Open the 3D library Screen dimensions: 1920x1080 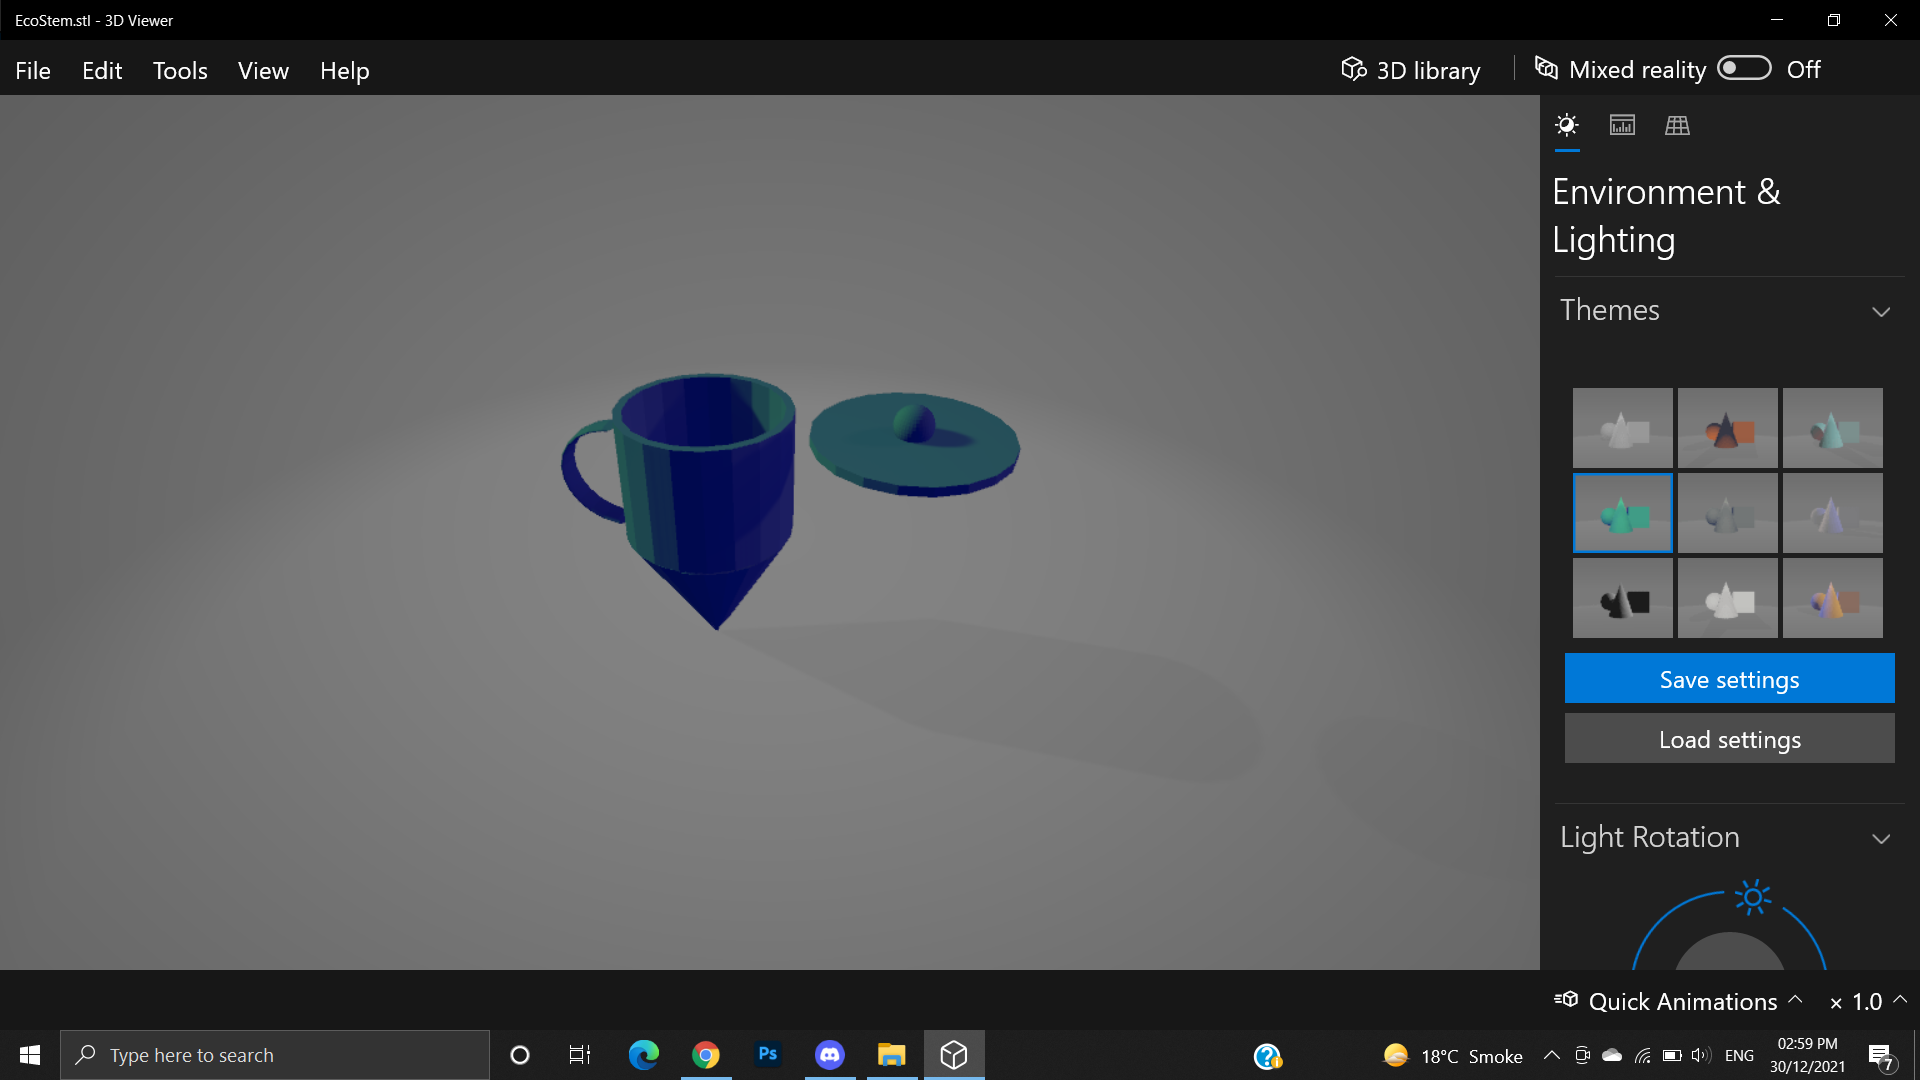tap(1411, 70)
